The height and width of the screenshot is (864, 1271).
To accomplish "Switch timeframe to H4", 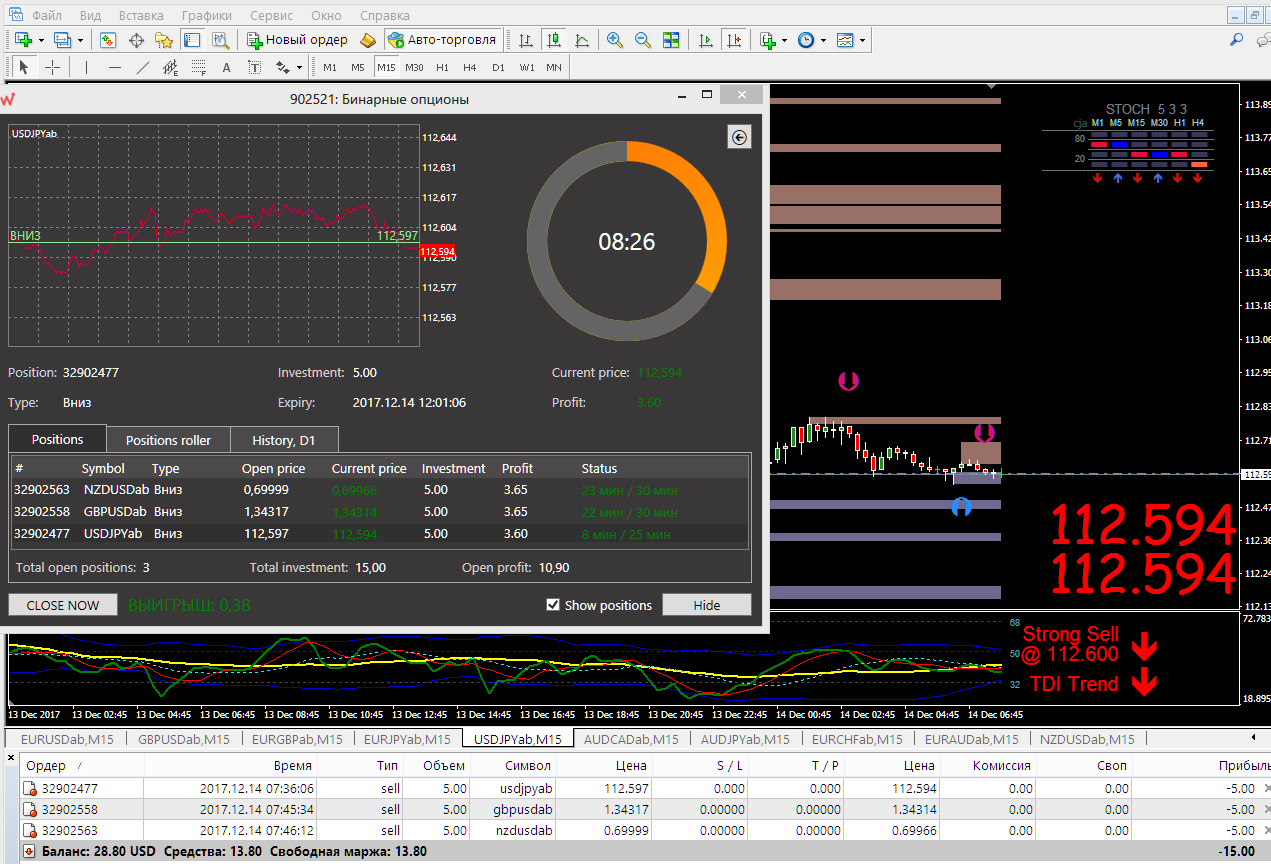I will 470,68.
